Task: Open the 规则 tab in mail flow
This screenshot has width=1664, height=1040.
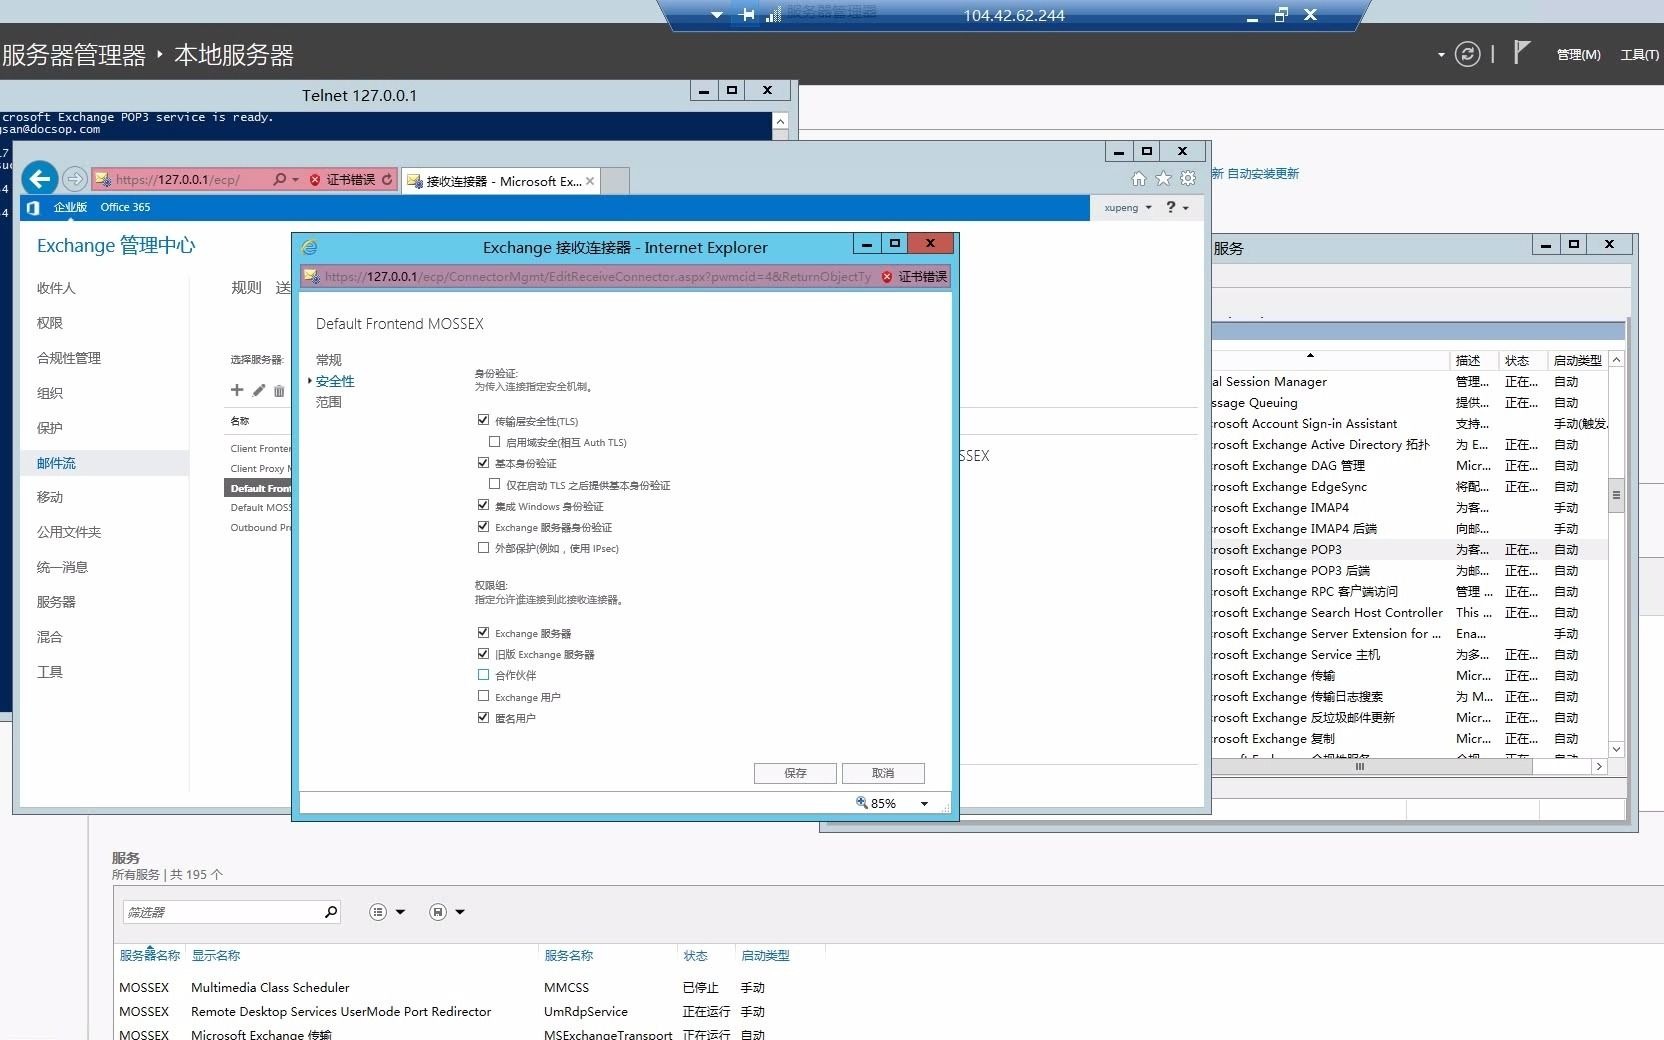Action: (246, 288)
